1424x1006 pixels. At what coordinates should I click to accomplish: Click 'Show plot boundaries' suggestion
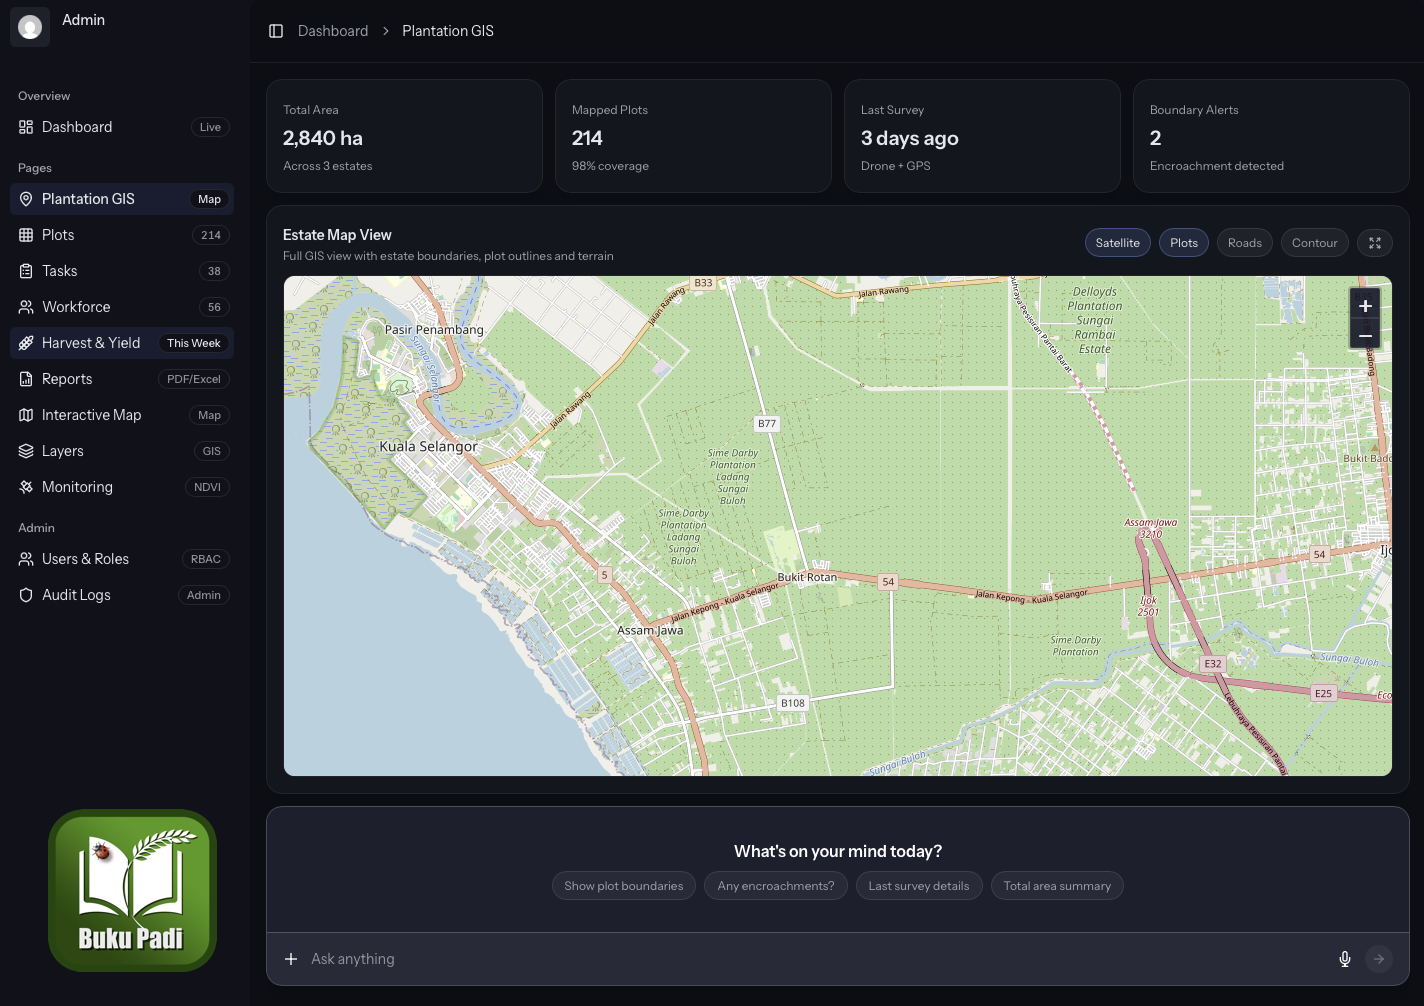pyautogui.click(x=624, y=886)
